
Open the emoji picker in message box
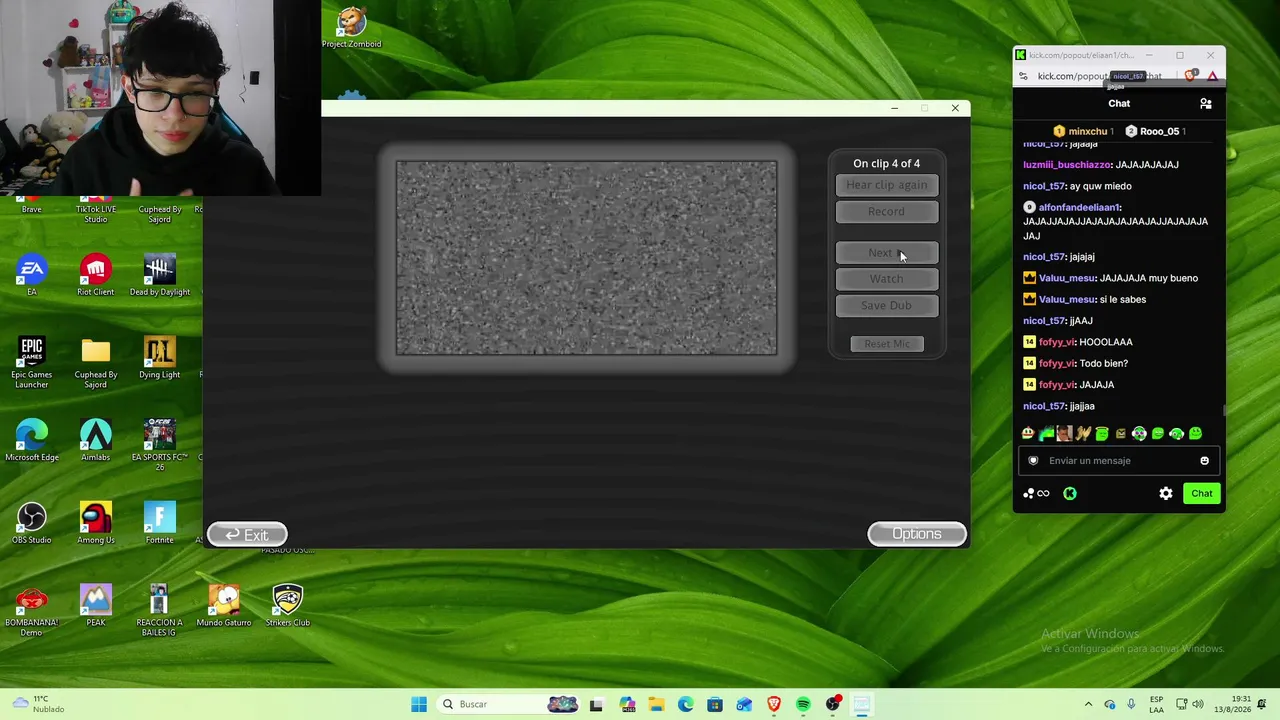click(x=1204, y=461)
